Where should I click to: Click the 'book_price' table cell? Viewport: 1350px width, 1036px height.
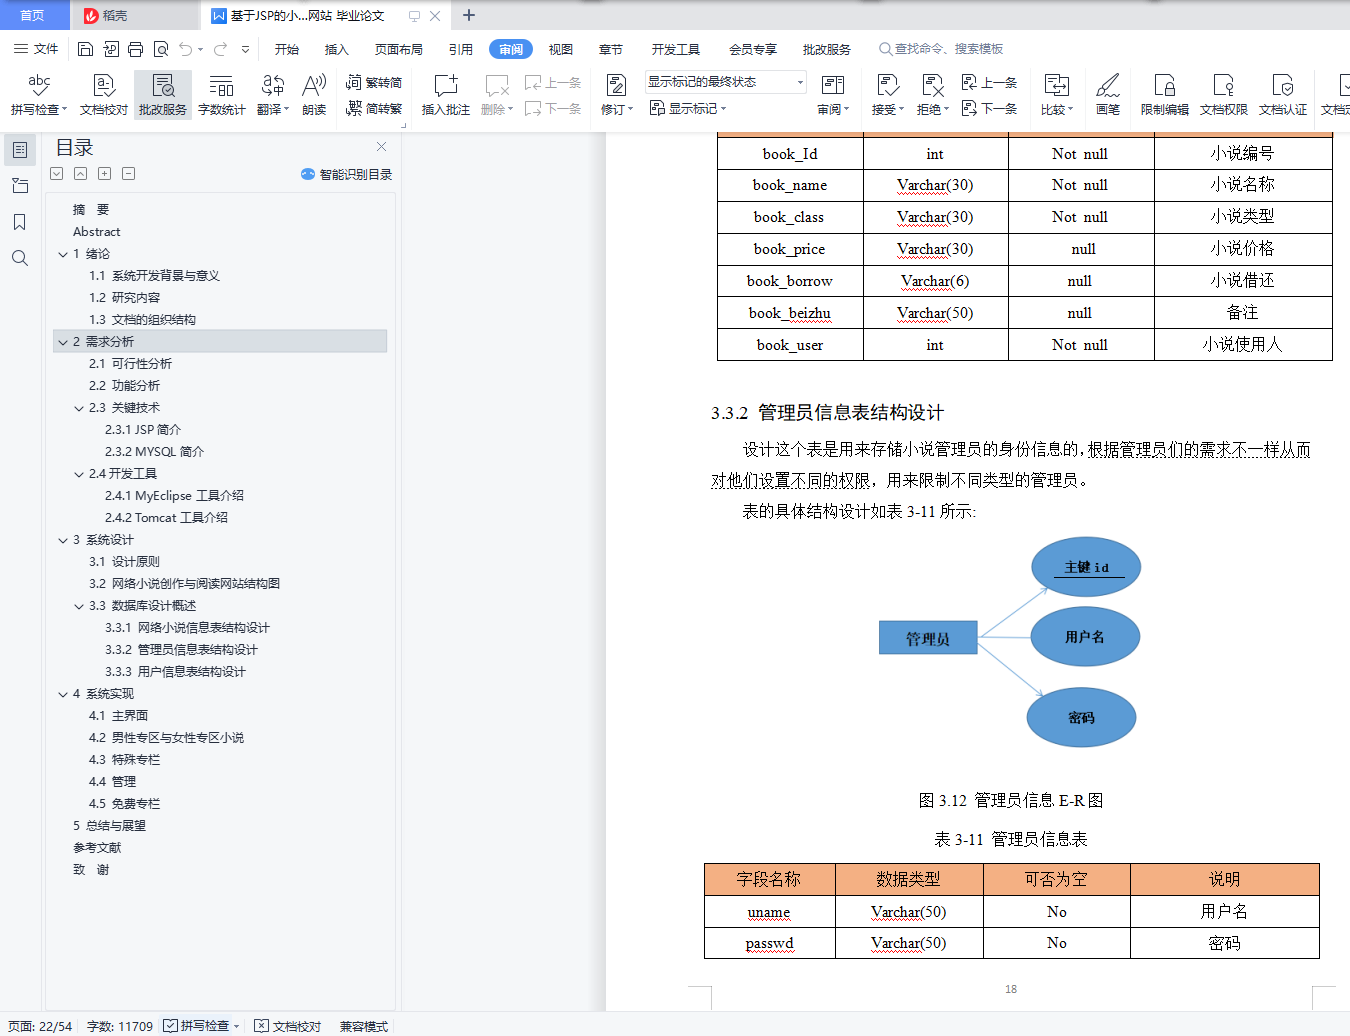[x=790, y=249]
